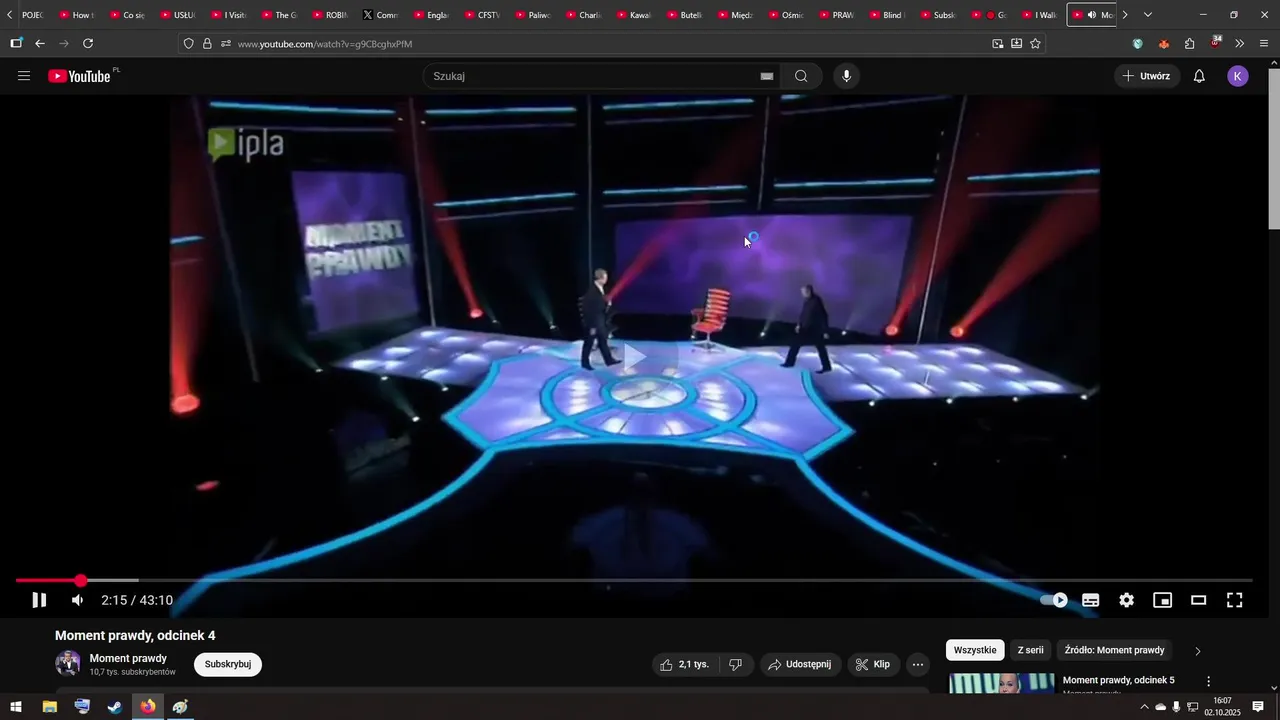Click the Subskrybuj button
This screenshot has height=720, width=1280.
pos(228,664)
